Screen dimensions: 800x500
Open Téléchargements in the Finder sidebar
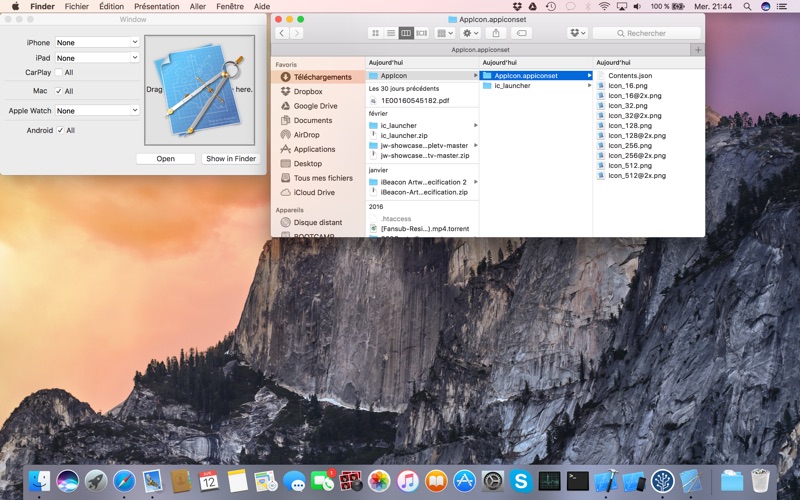[318, 77]
